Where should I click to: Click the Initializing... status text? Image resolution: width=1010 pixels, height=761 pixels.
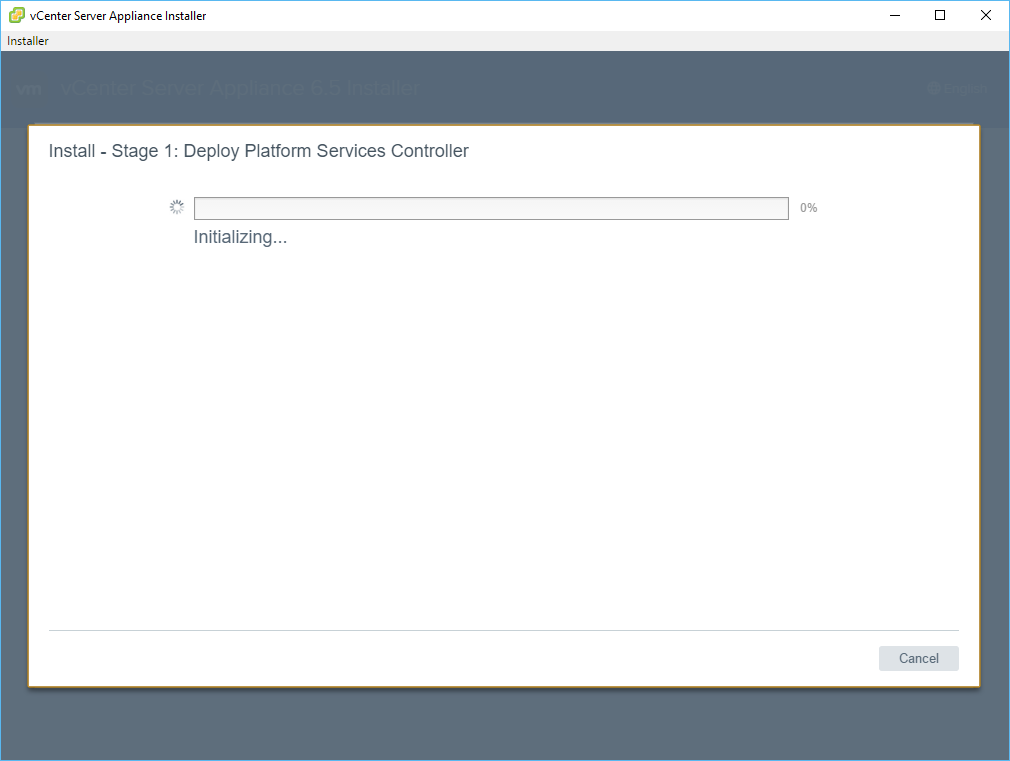(x=240, y=238)
